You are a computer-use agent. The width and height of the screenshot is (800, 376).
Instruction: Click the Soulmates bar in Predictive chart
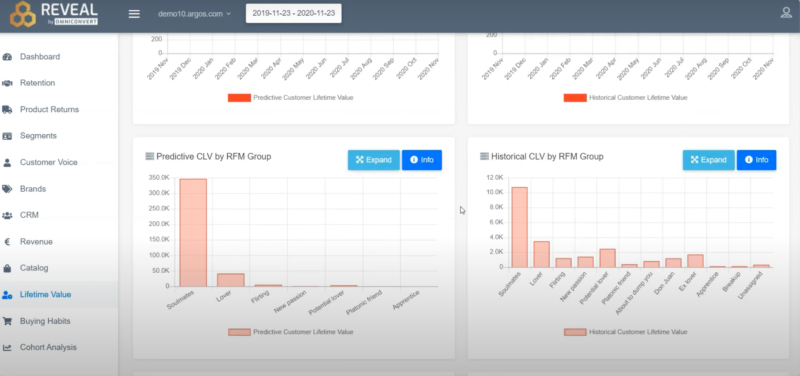[x=193, y=233]
